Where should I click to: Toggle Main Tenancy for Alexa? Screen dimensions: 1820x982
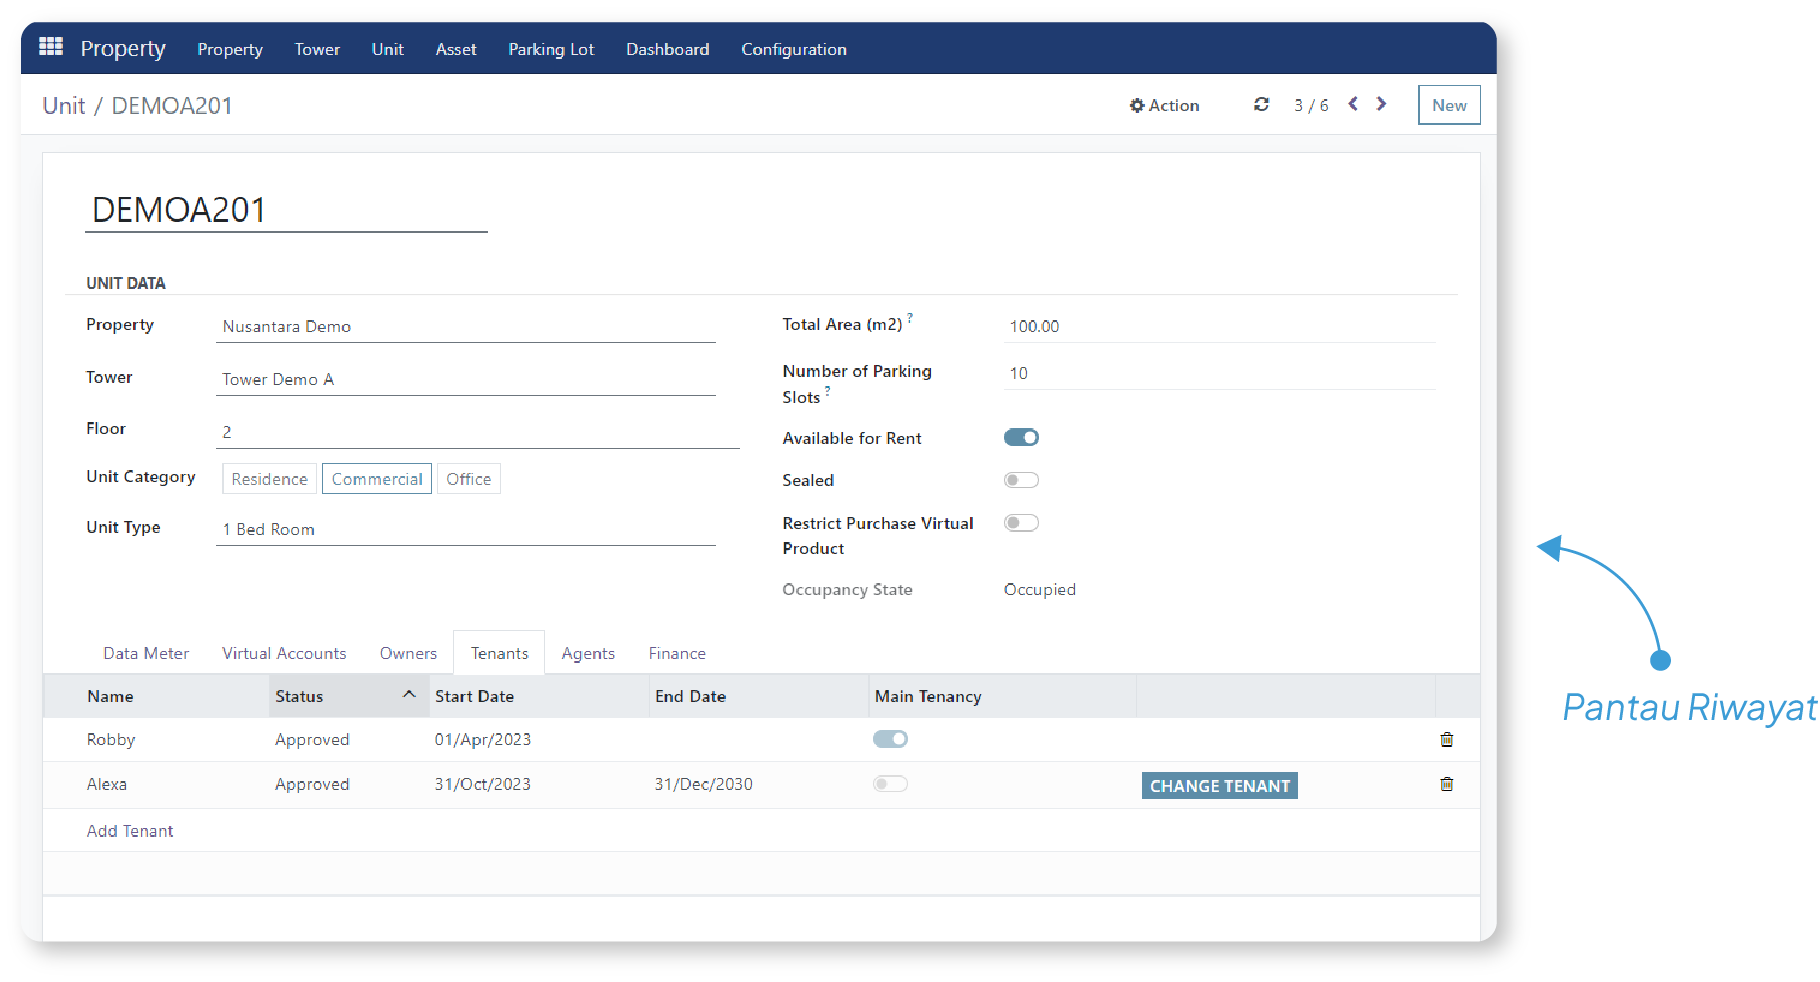click(890, 784)
